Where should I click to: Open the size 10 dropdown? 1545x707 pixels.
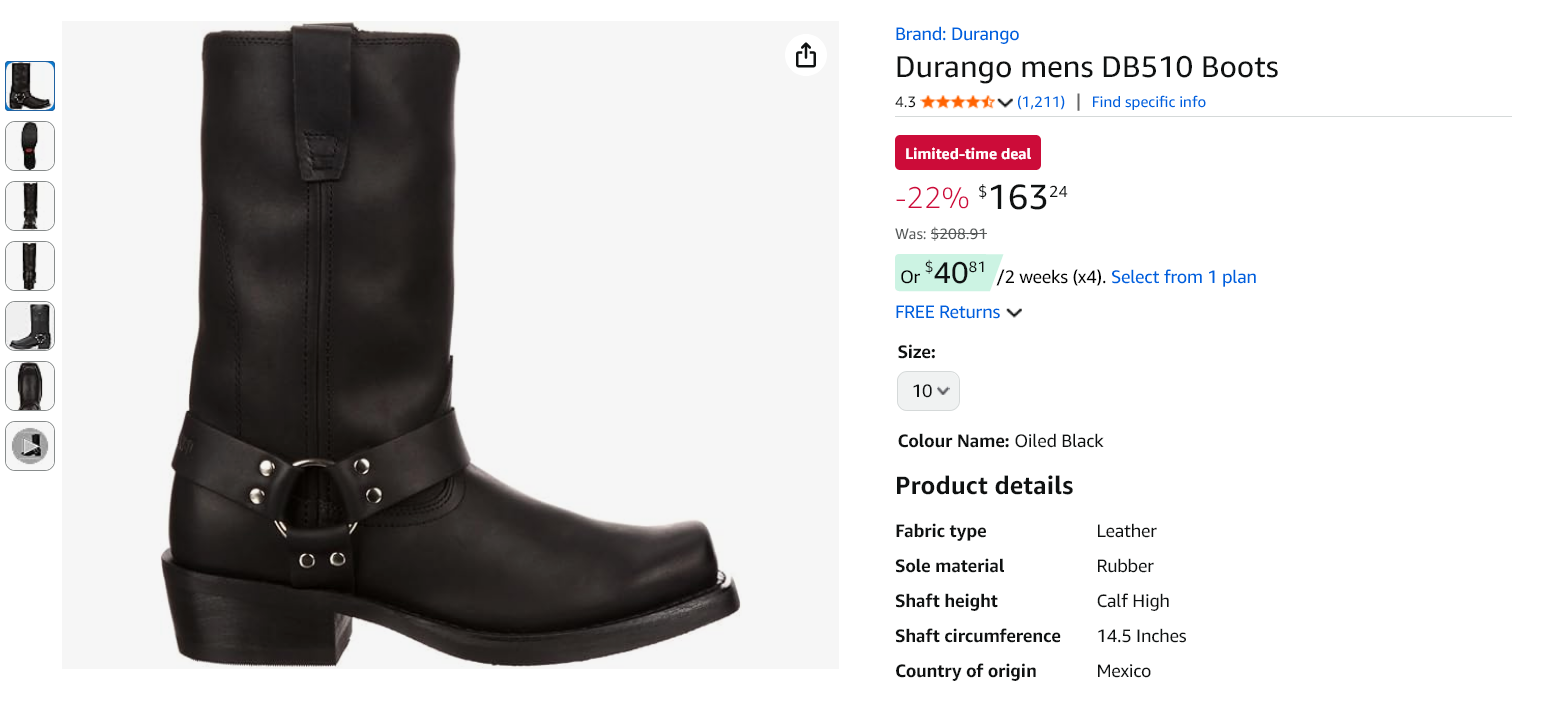pos(928,391)
